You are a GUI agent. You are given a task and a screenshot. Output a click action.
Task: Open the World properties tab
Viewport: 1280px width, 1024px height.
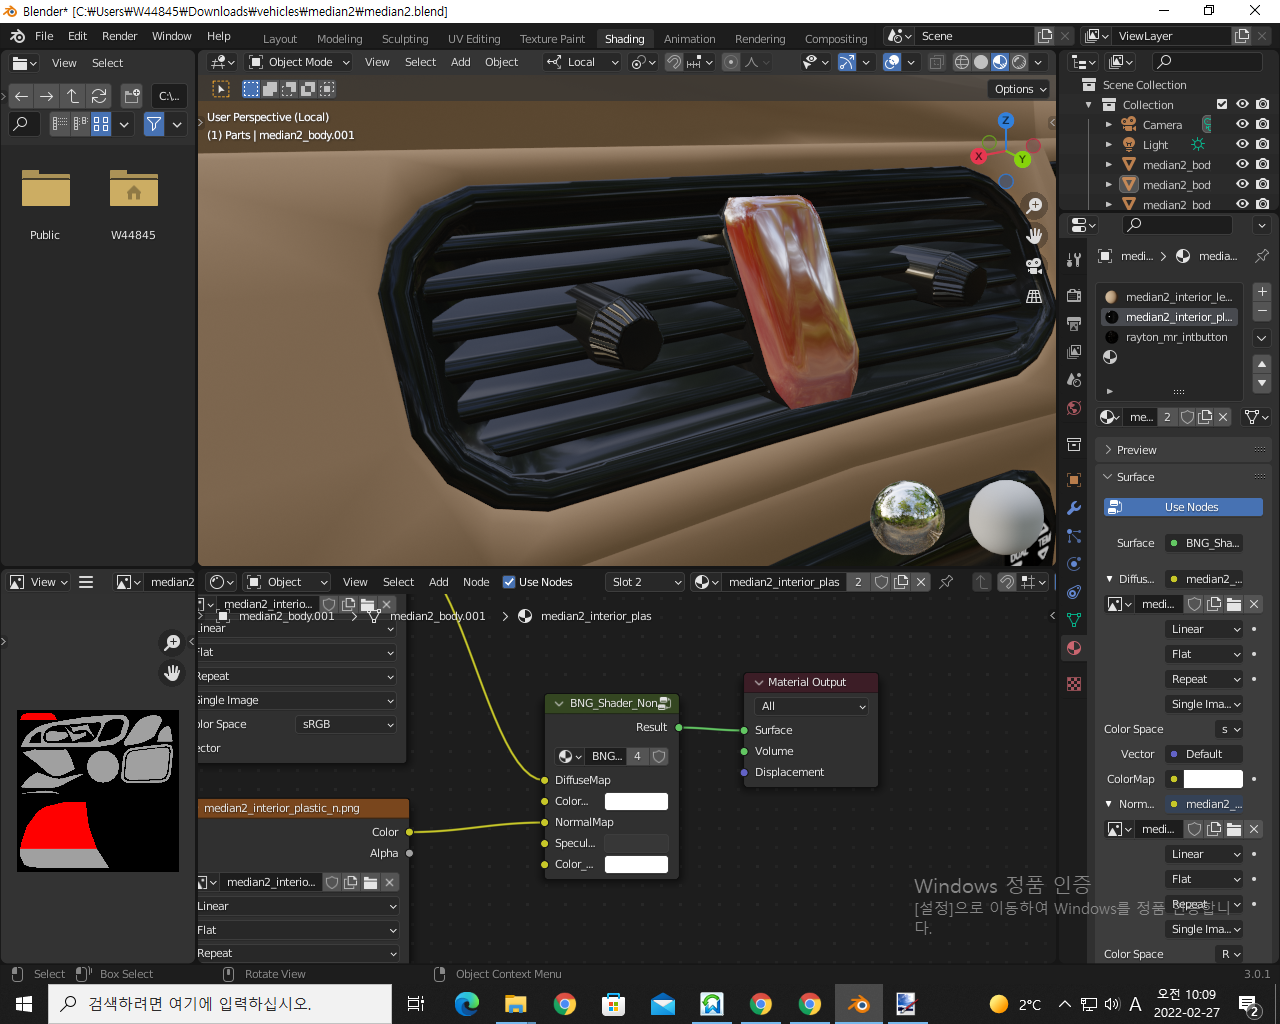click(x=1074, y=408)
